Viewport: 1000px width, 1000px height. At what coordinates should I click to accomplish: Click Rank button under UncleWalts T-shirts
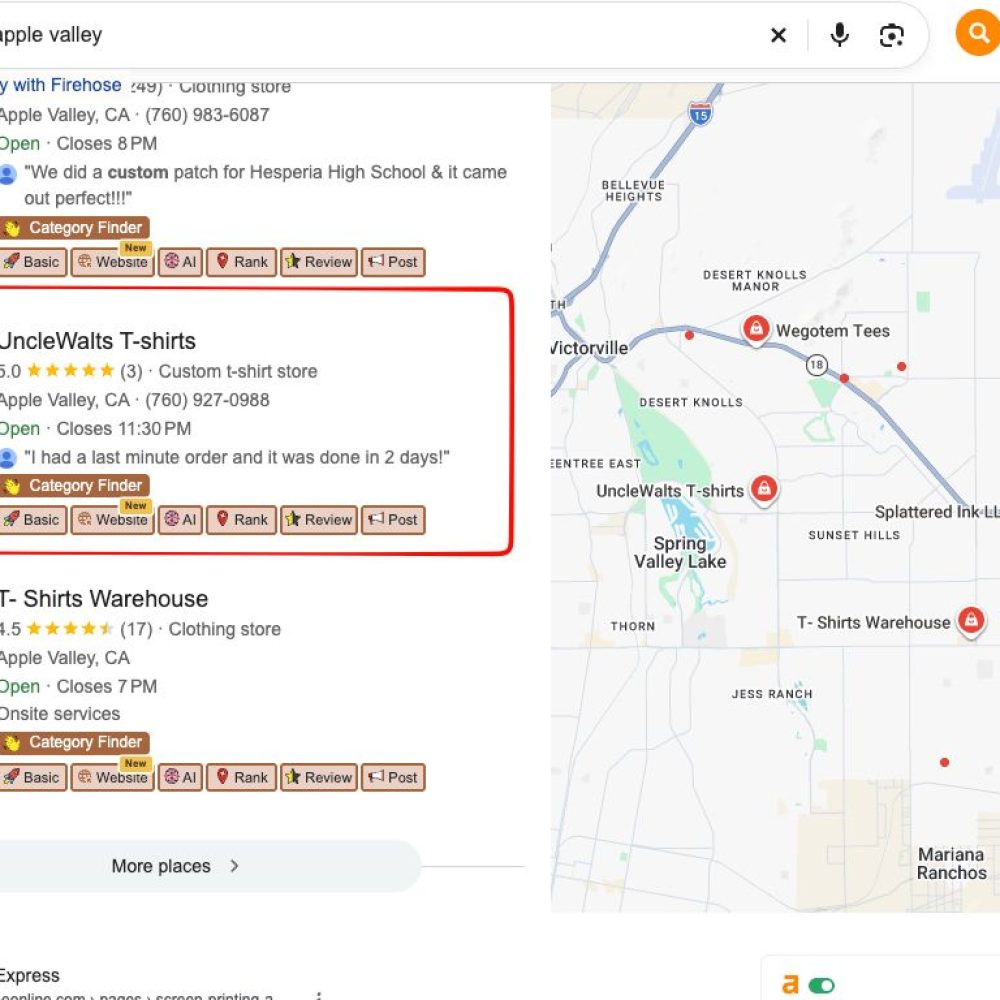pos(242,520)
